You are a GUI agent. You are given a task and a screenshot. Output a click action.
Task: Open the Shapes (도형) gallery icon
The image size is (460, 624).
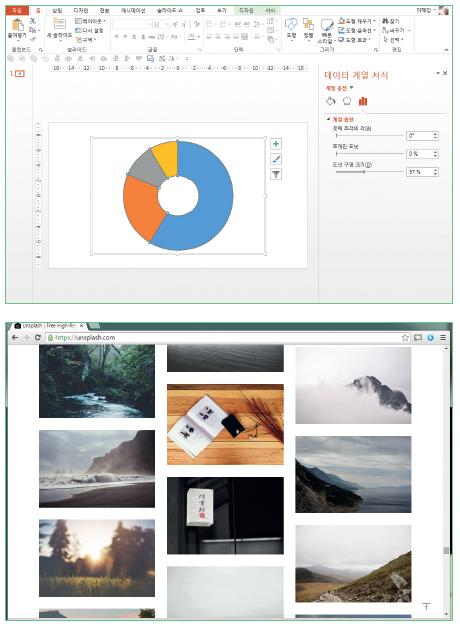(291, 24)
